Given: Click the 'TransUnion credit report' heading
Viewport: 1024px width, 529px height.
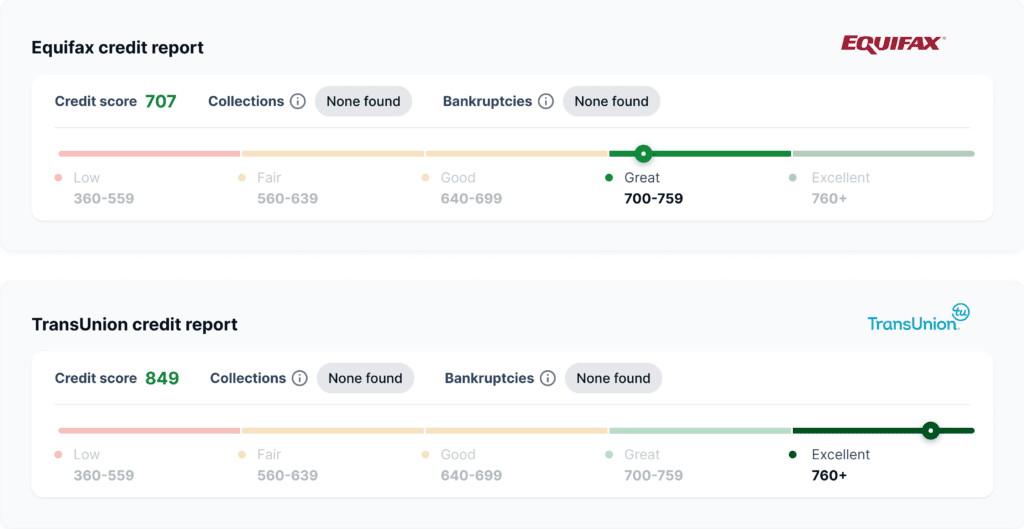Looking at the screenshot, I should pos(134,325).
